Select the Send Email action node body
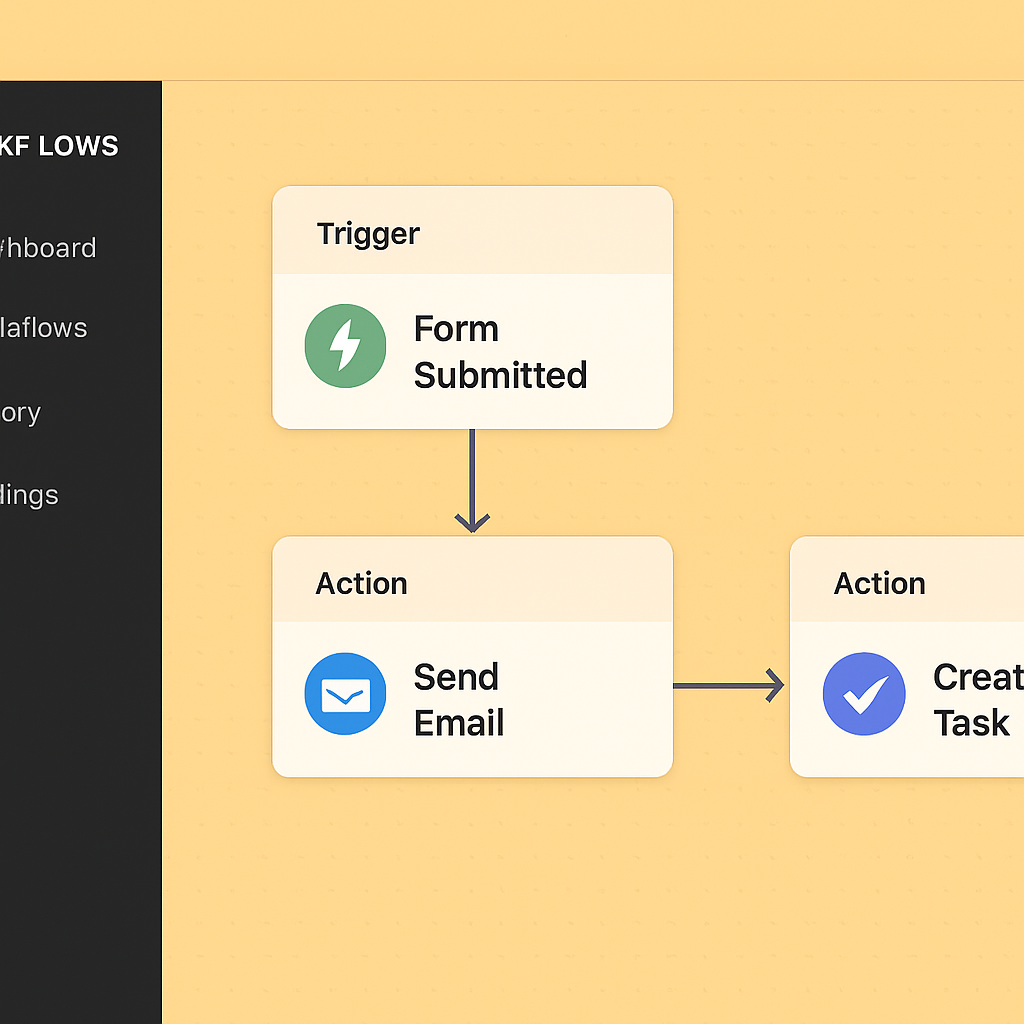The image size is (1024, 1024). (472, 699)
